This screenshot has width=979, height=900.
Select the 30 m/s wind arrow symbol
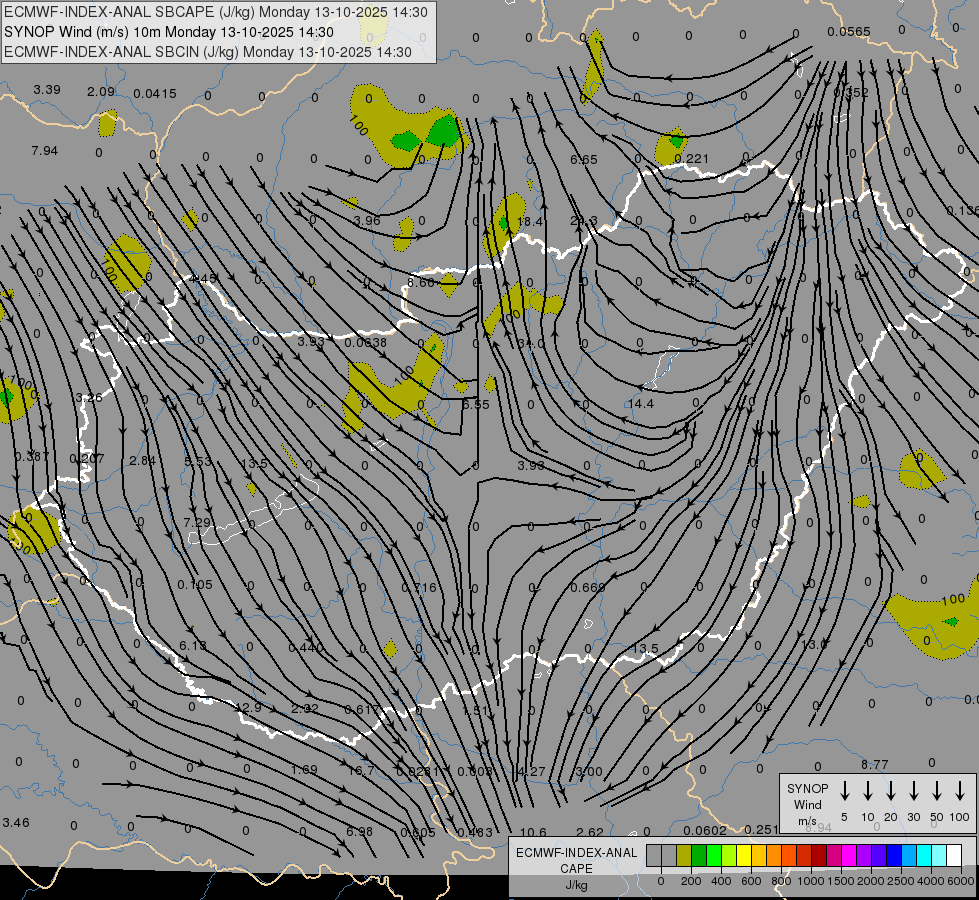pyautogui.click(x=913, y=791)
